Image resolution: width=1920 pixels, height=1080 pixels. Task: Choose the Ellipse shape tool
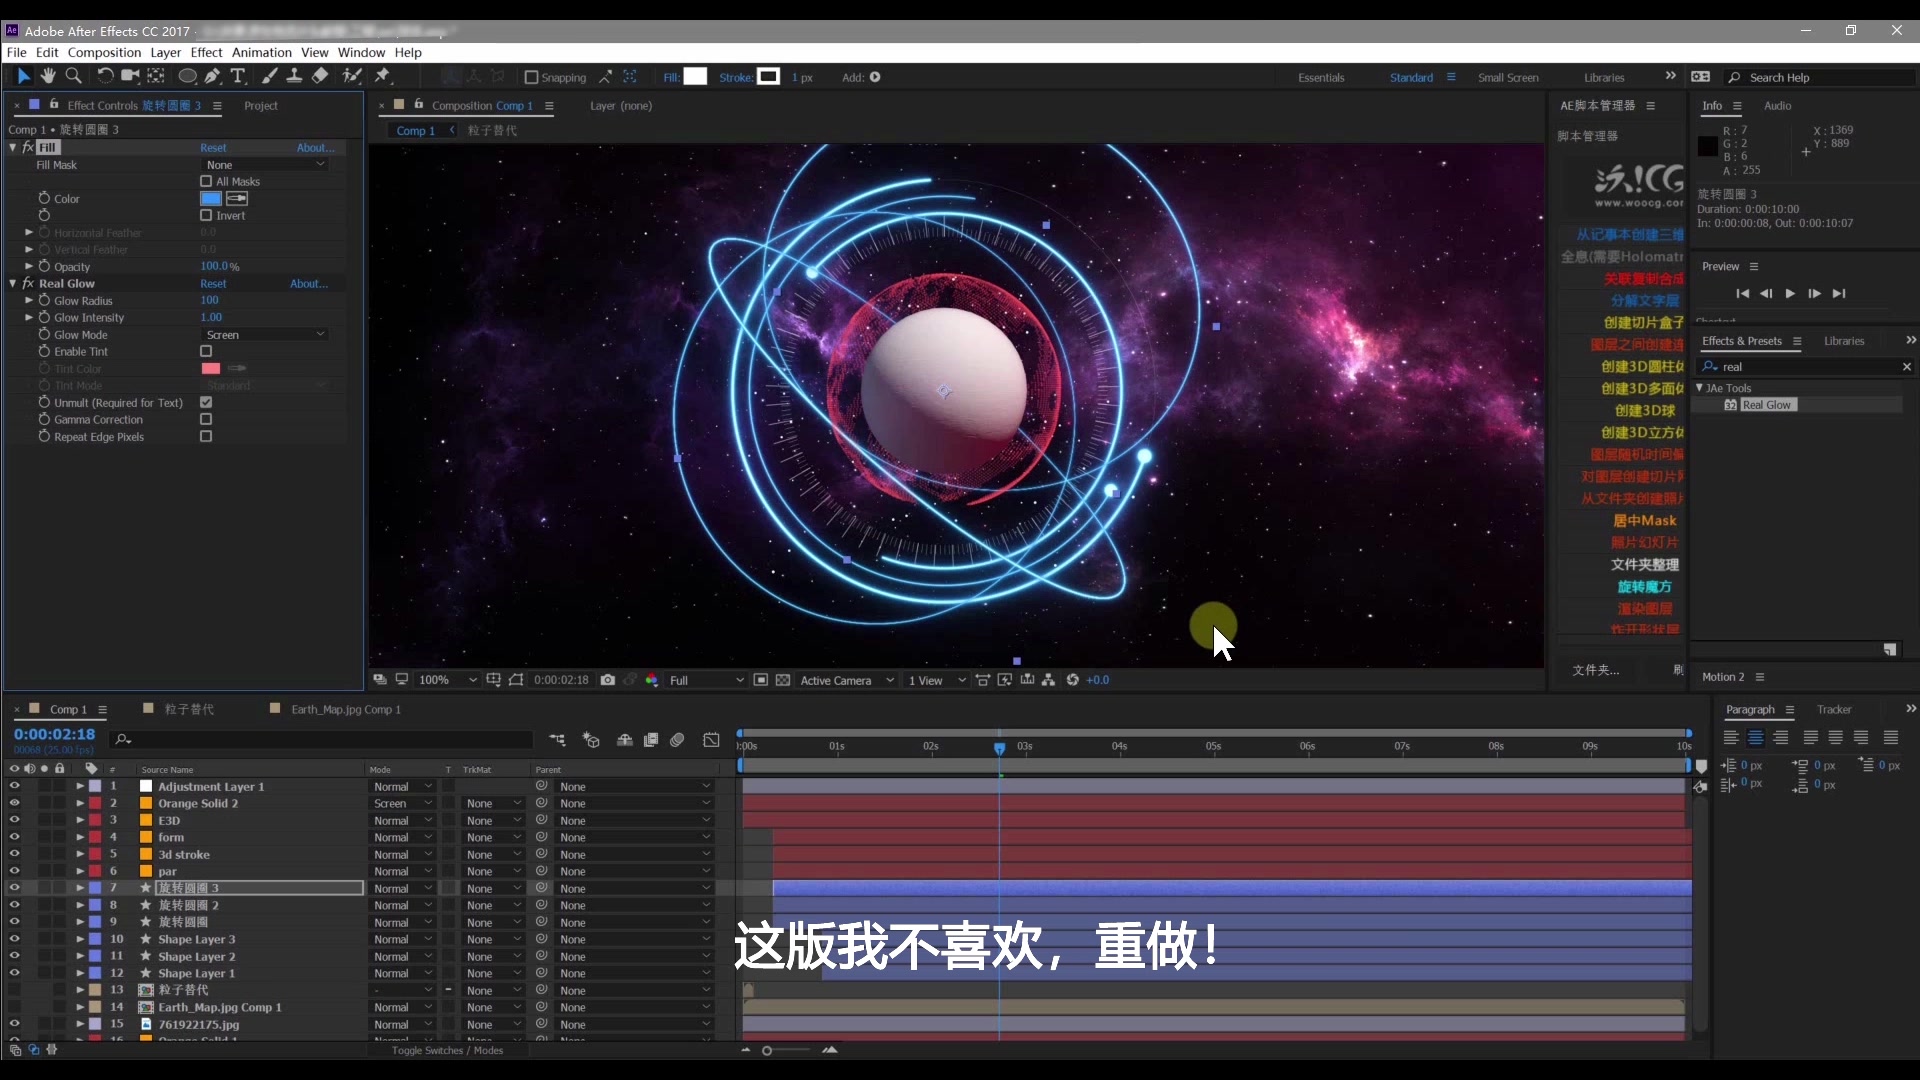(x=187, y=76)
